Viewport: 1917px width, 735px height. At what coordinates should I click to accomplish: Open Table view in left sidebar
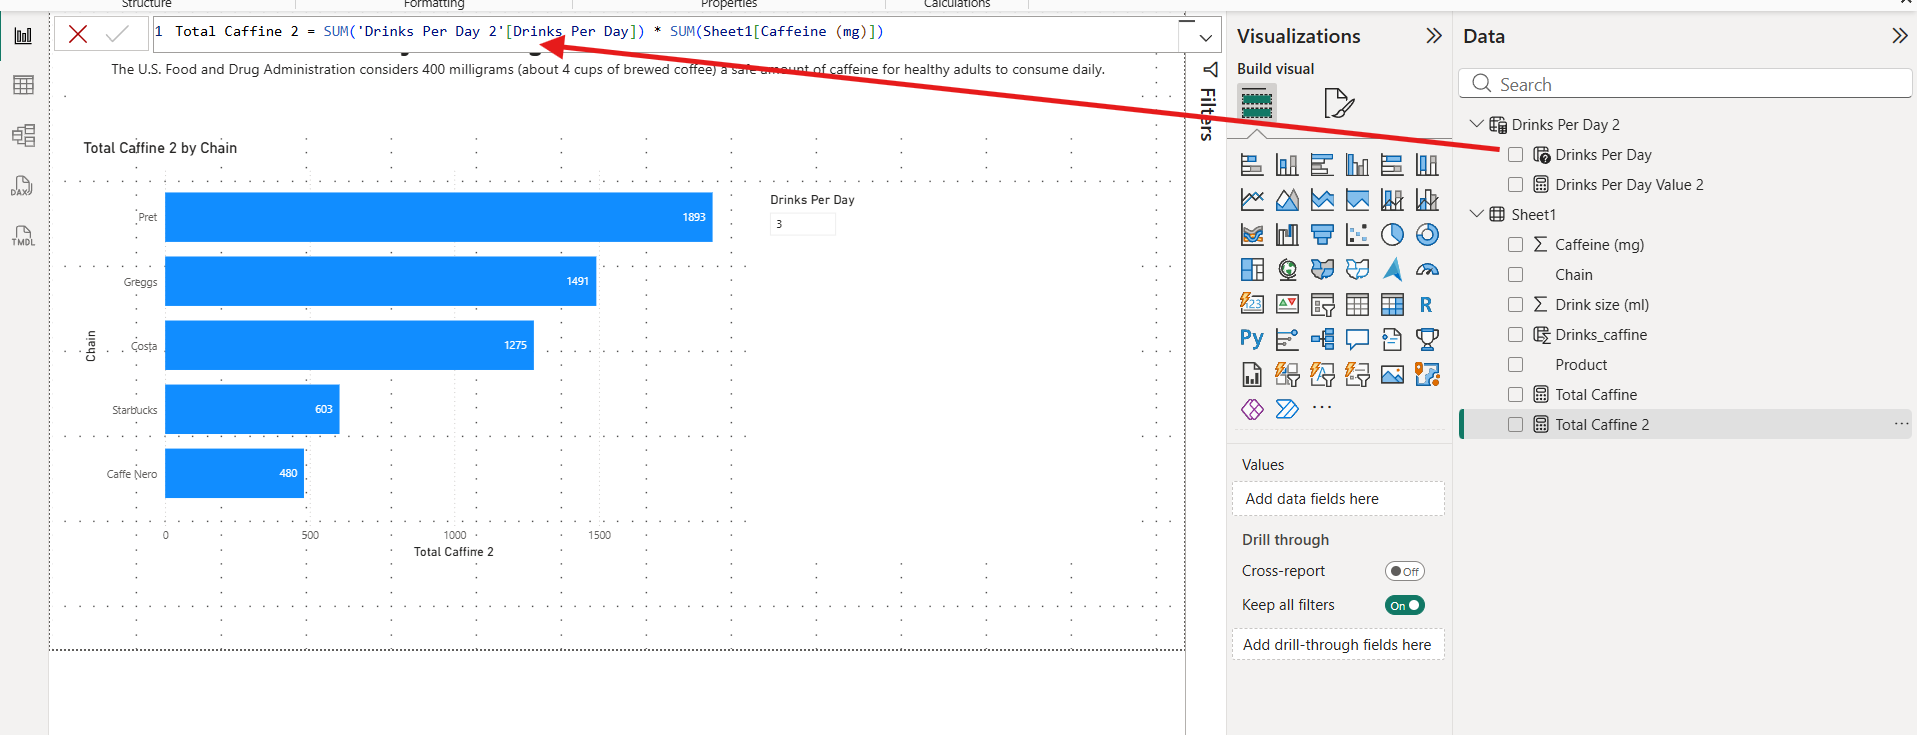click(23, 85)
